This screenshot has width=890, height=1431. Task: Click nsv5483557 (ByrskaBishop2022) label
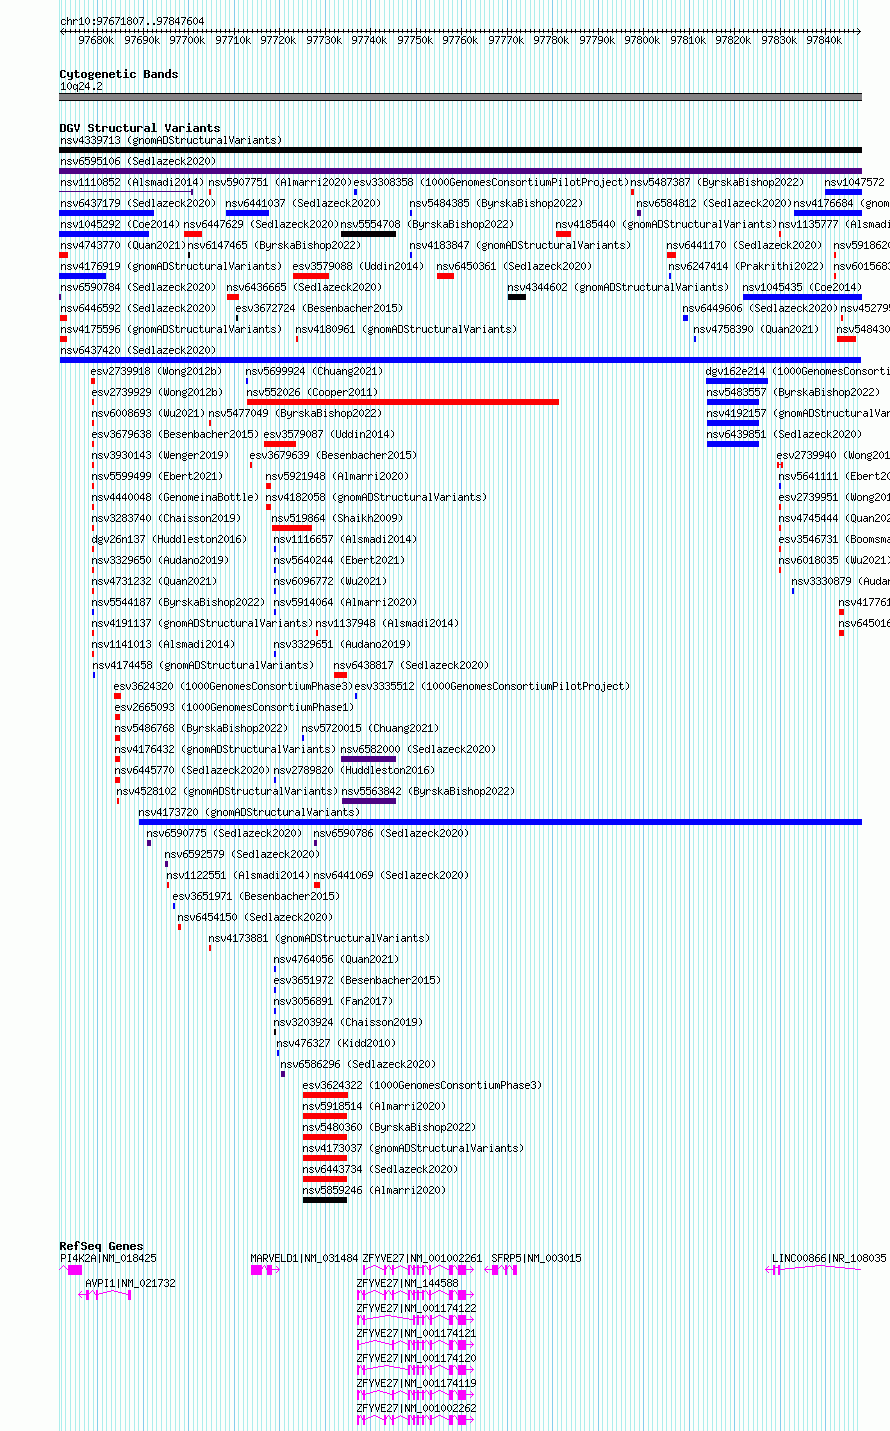click(x=793, y=392)
